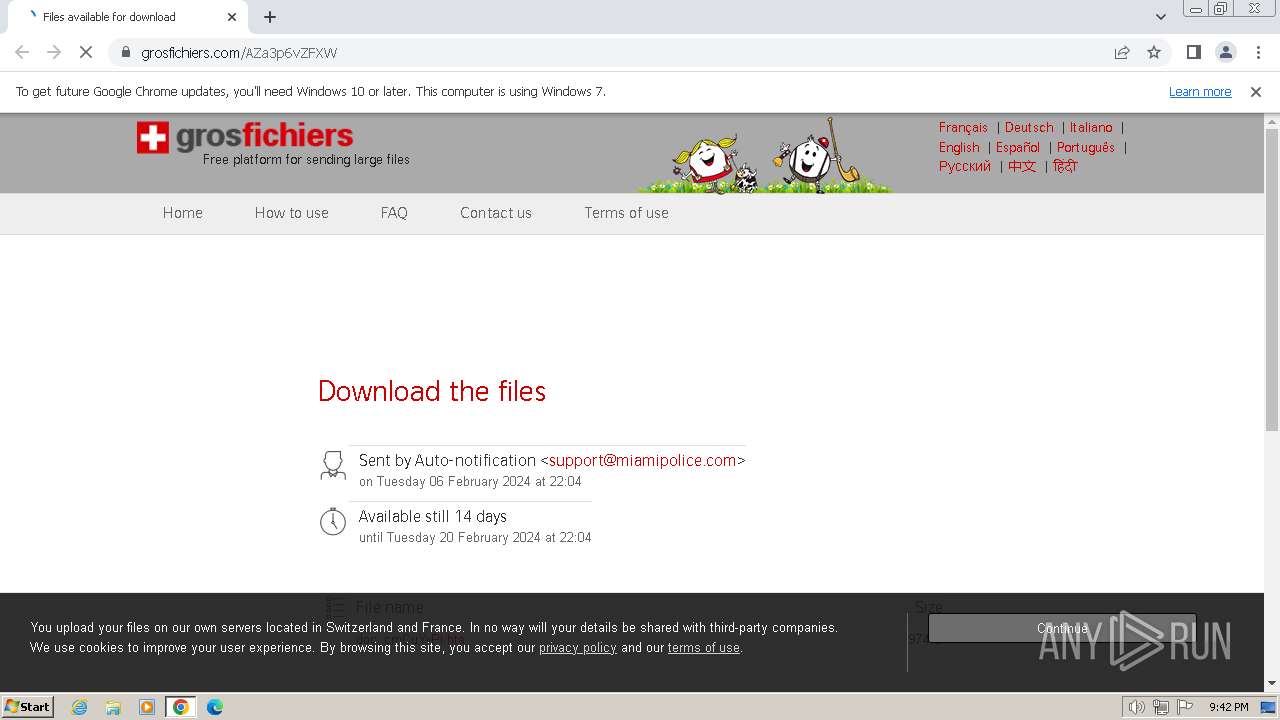Viewport: 1280px width, 720px height.
Task: Switch language to English
Action: [959, 147]
